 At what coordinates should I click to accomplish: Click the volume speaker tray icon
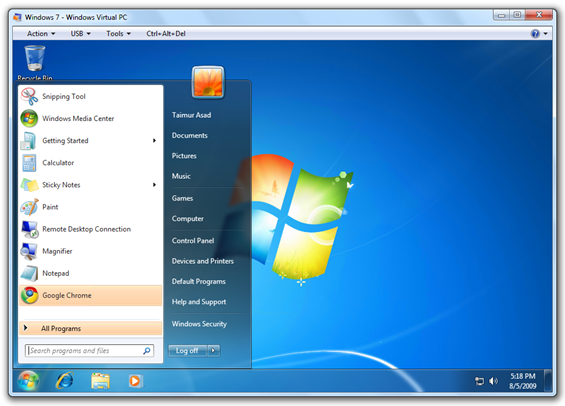493,381
